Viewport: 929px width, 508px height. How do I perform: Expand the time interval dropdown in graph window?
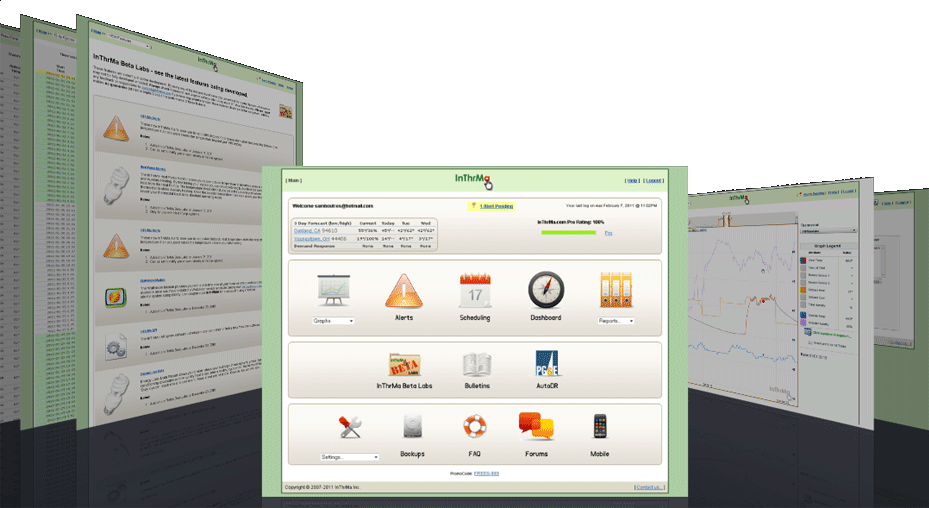pos(828,231)
